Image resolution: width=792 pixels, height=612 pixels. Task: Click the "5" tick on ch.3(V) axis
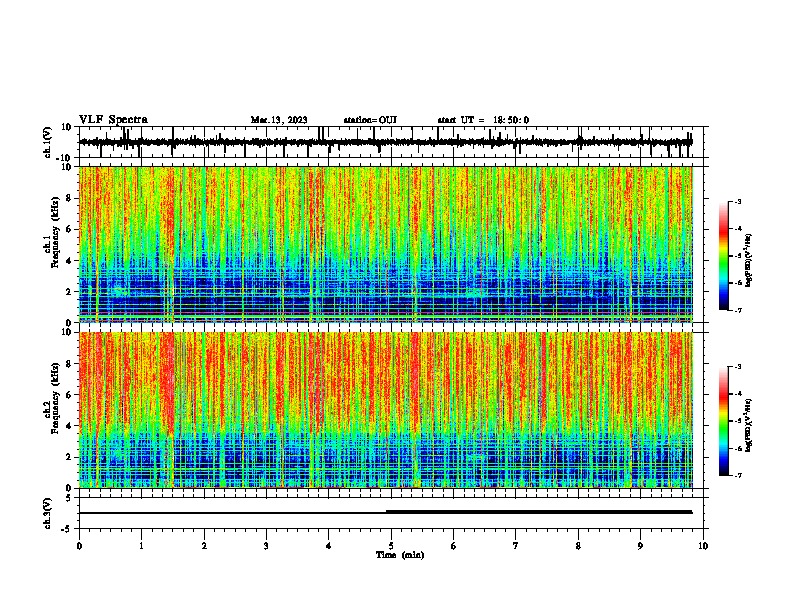click(69, 497)
